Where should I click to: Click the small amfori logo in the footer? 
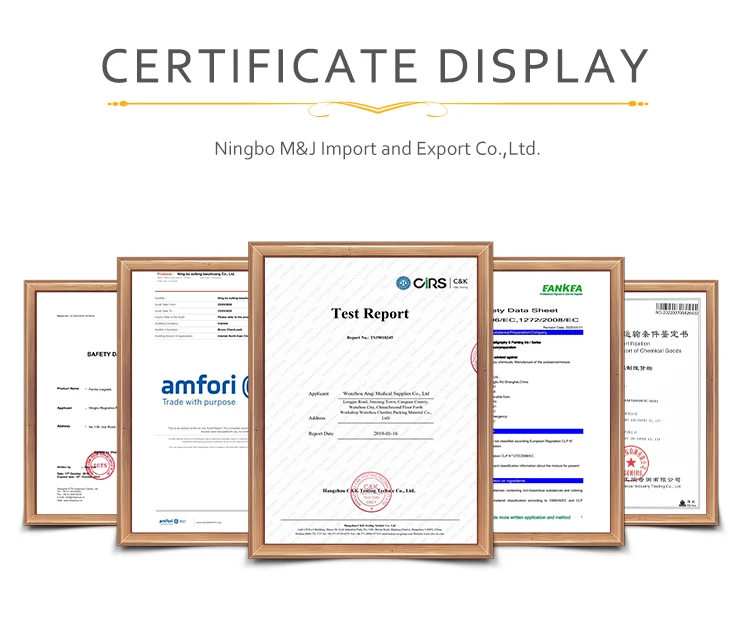tap(172, 521)
